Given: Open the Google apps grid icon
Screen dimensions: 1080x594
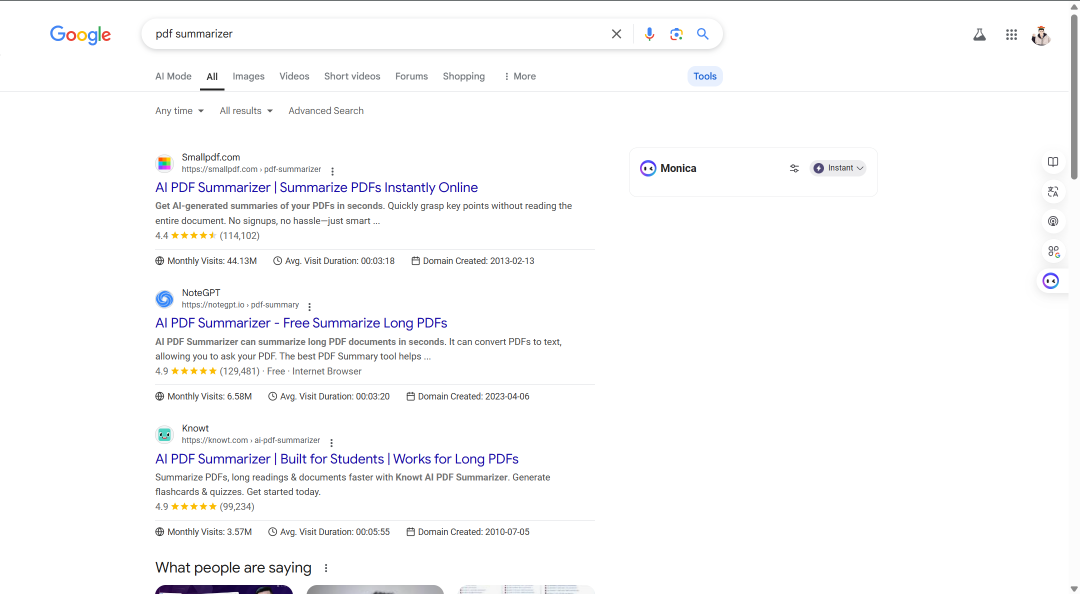Looking at the screenshot, I should [1011, 34].
